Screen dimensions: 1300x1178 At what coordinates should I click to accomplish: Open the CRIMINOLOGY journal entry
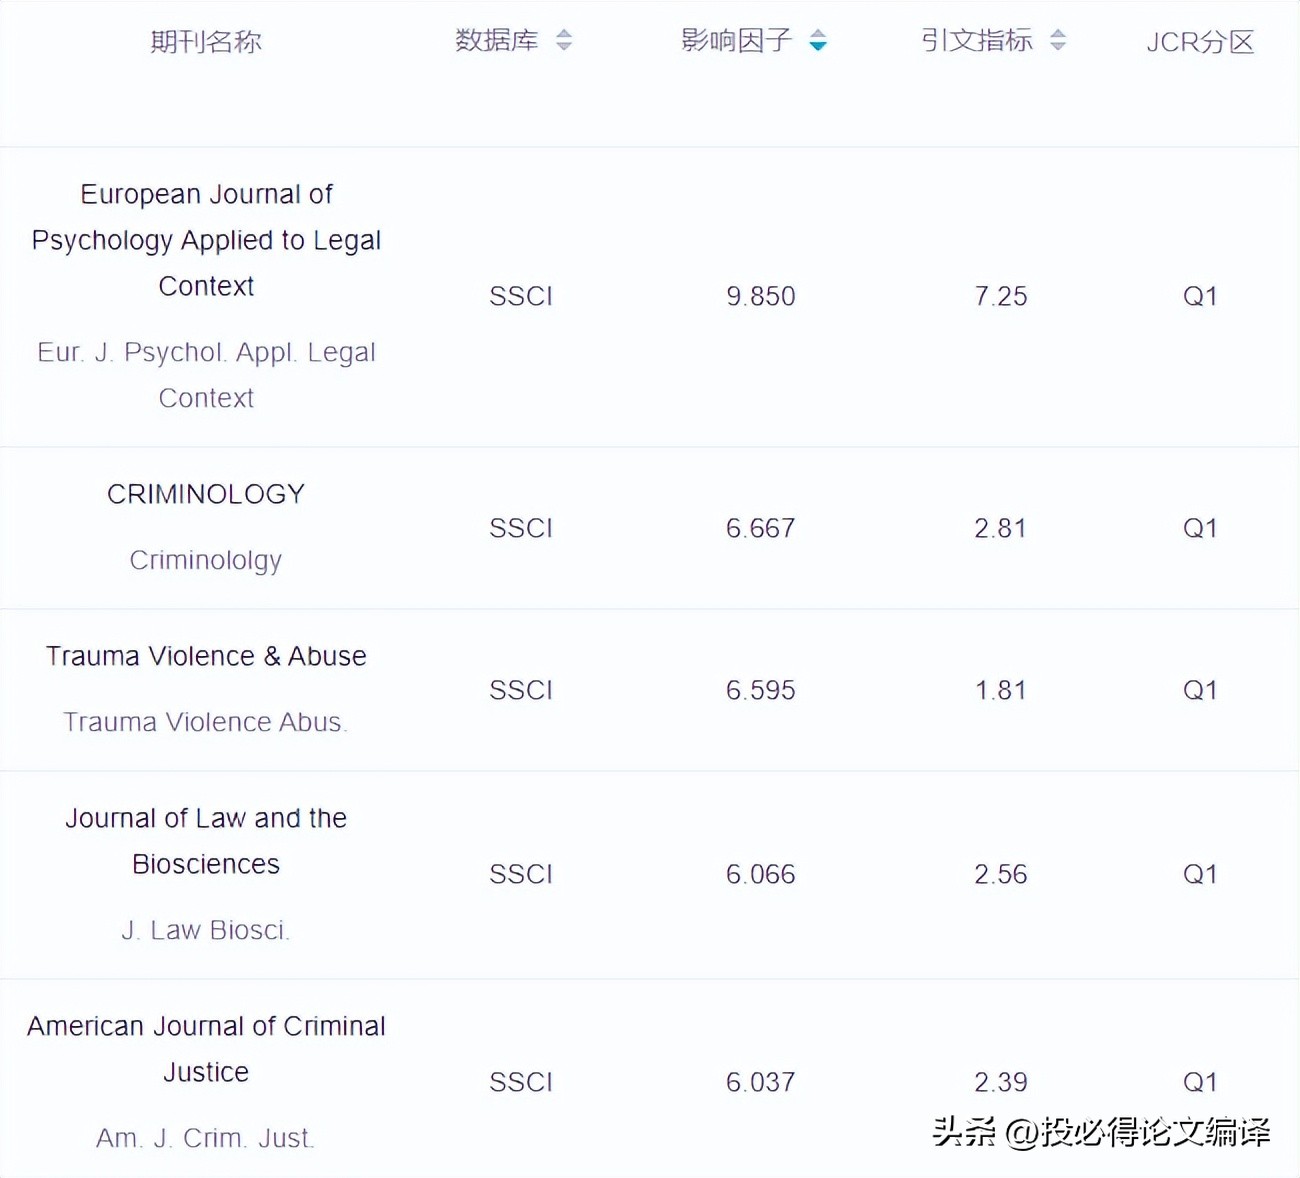[206, 494]
